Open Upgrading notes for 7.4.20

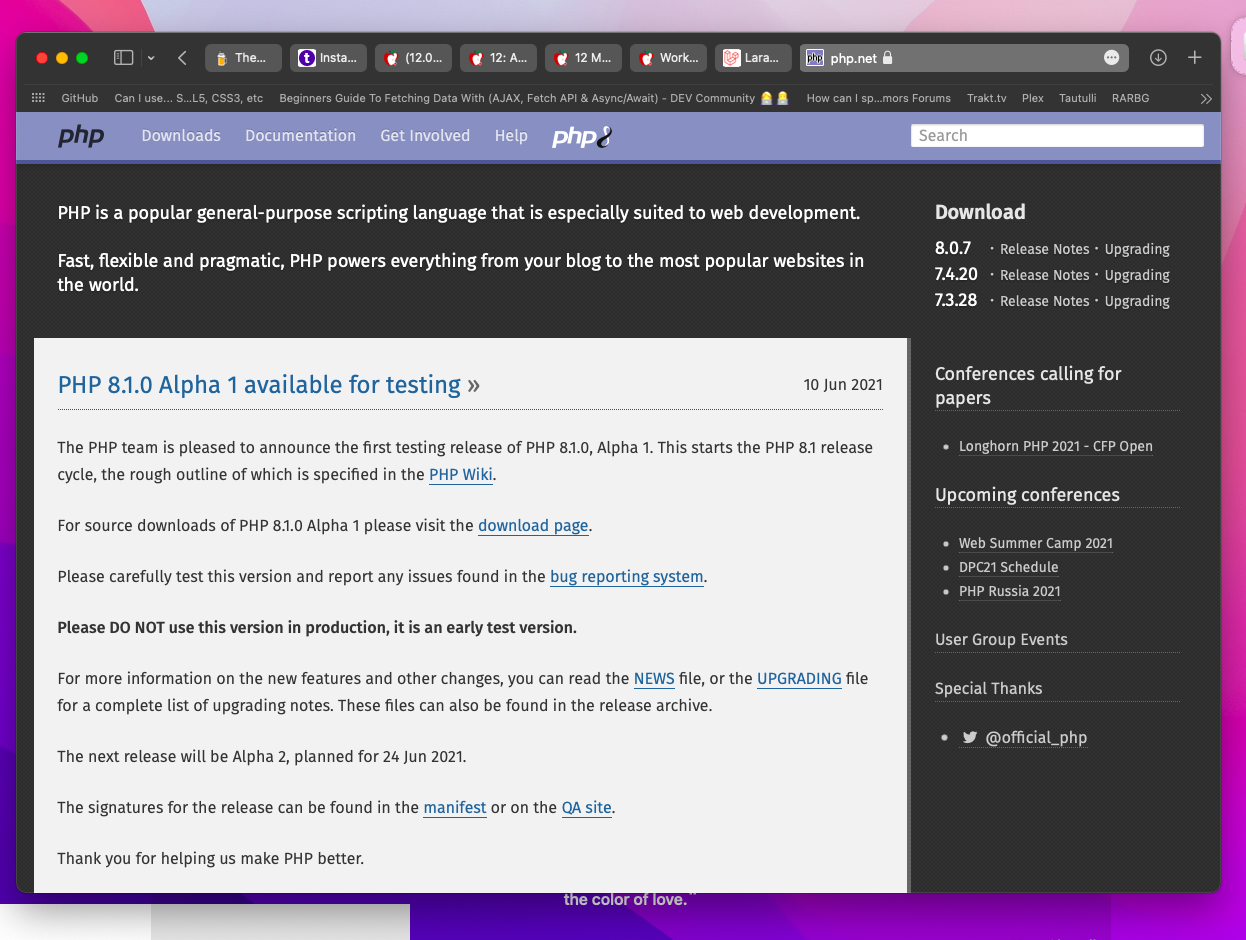pyautogui.click(x=1137, y=275)
